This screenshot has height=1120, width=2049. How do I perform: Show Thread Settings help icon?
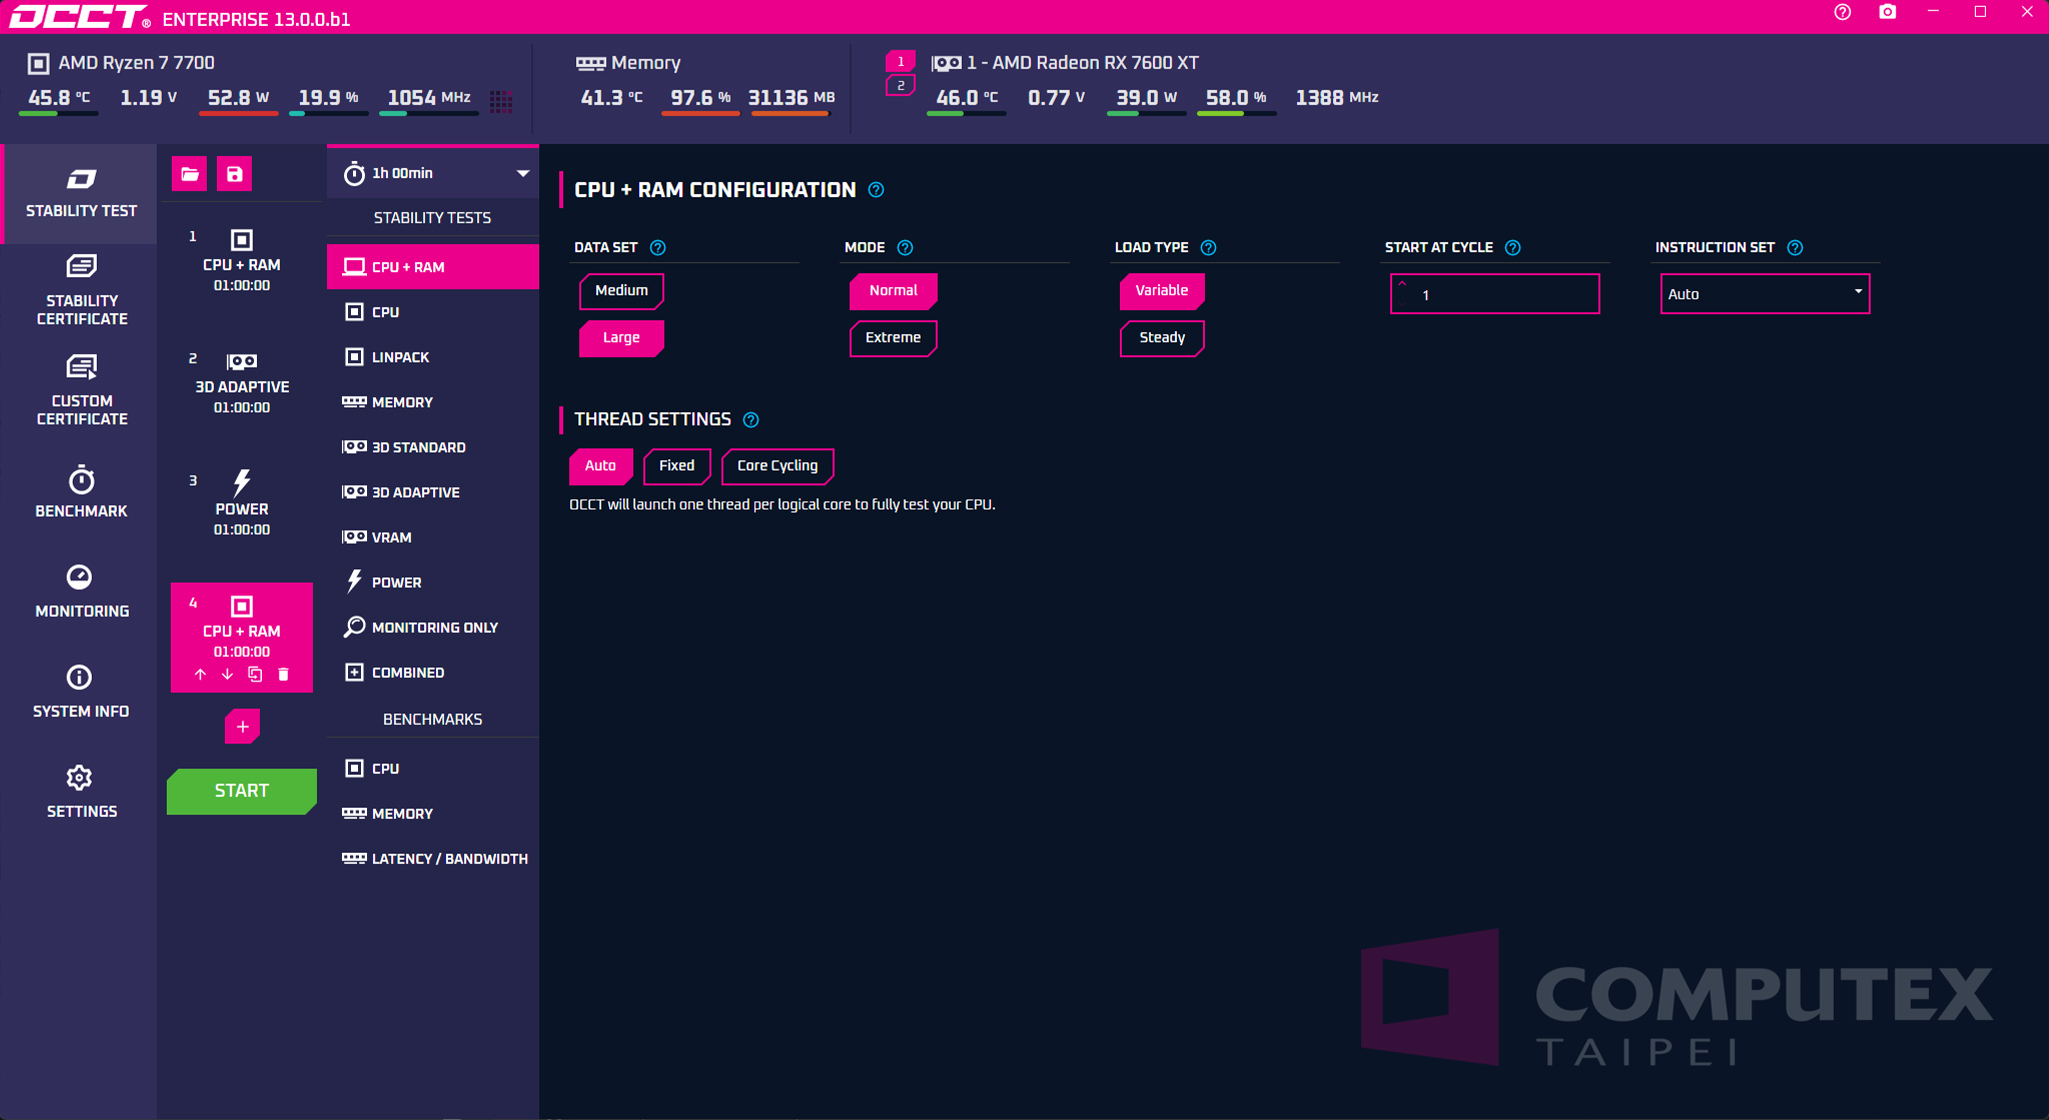[x=751, y=420]
